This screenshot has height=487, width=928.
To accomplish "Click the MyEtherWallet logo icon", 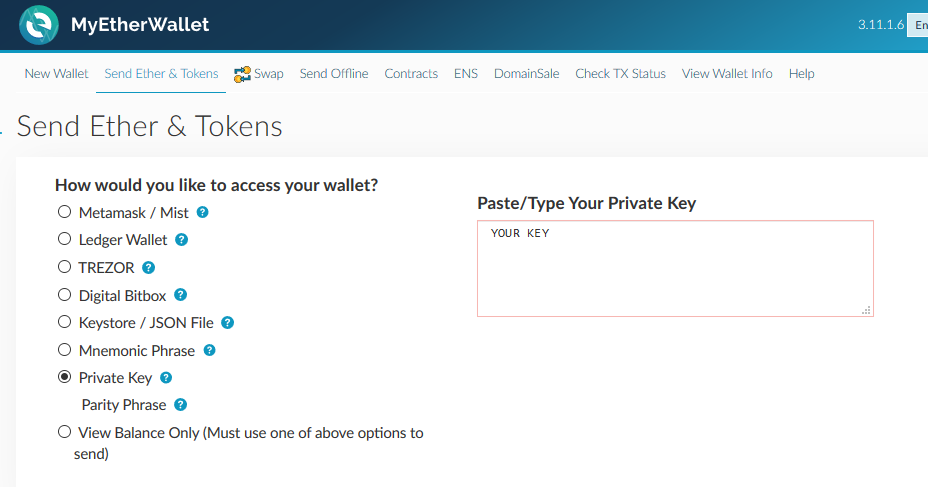I will point(39,25).
